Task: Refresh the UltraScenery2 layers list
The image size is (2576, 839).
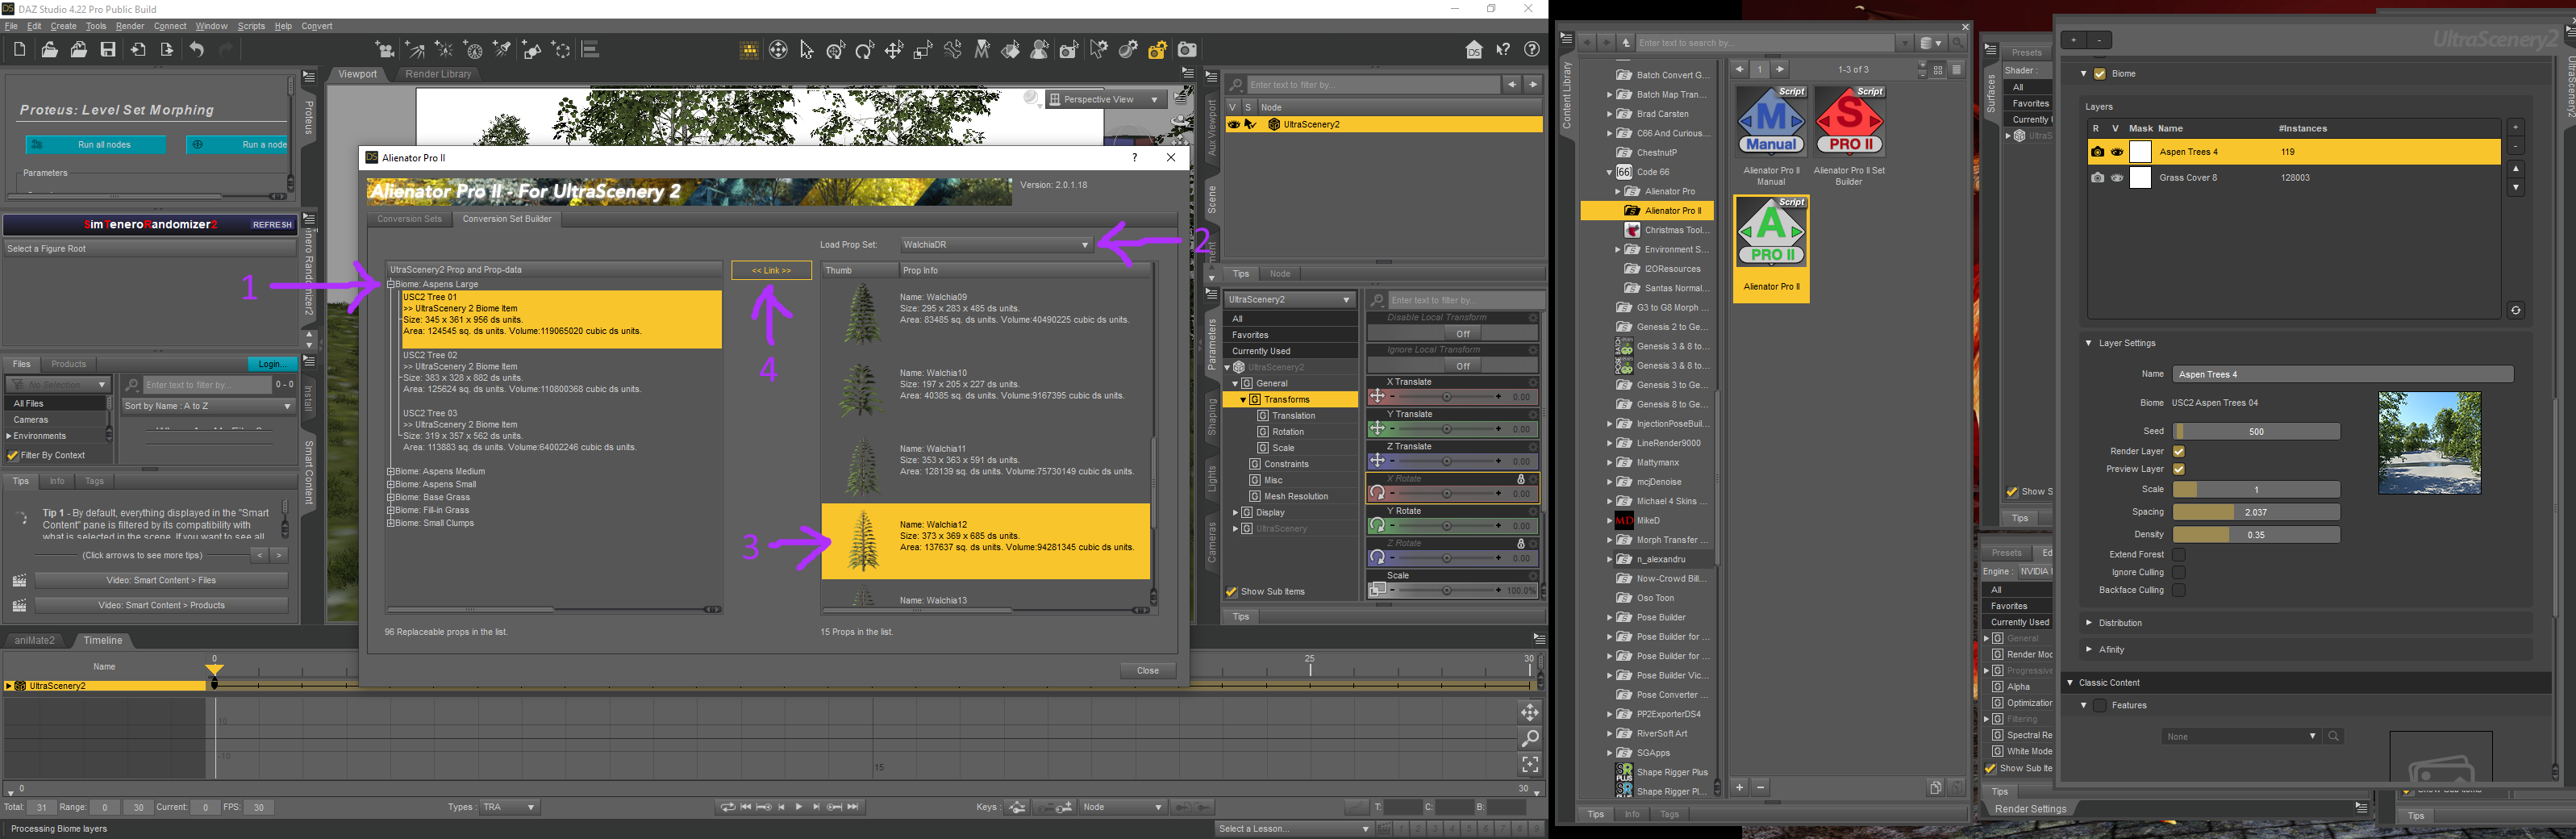Action: (2515, 310)
